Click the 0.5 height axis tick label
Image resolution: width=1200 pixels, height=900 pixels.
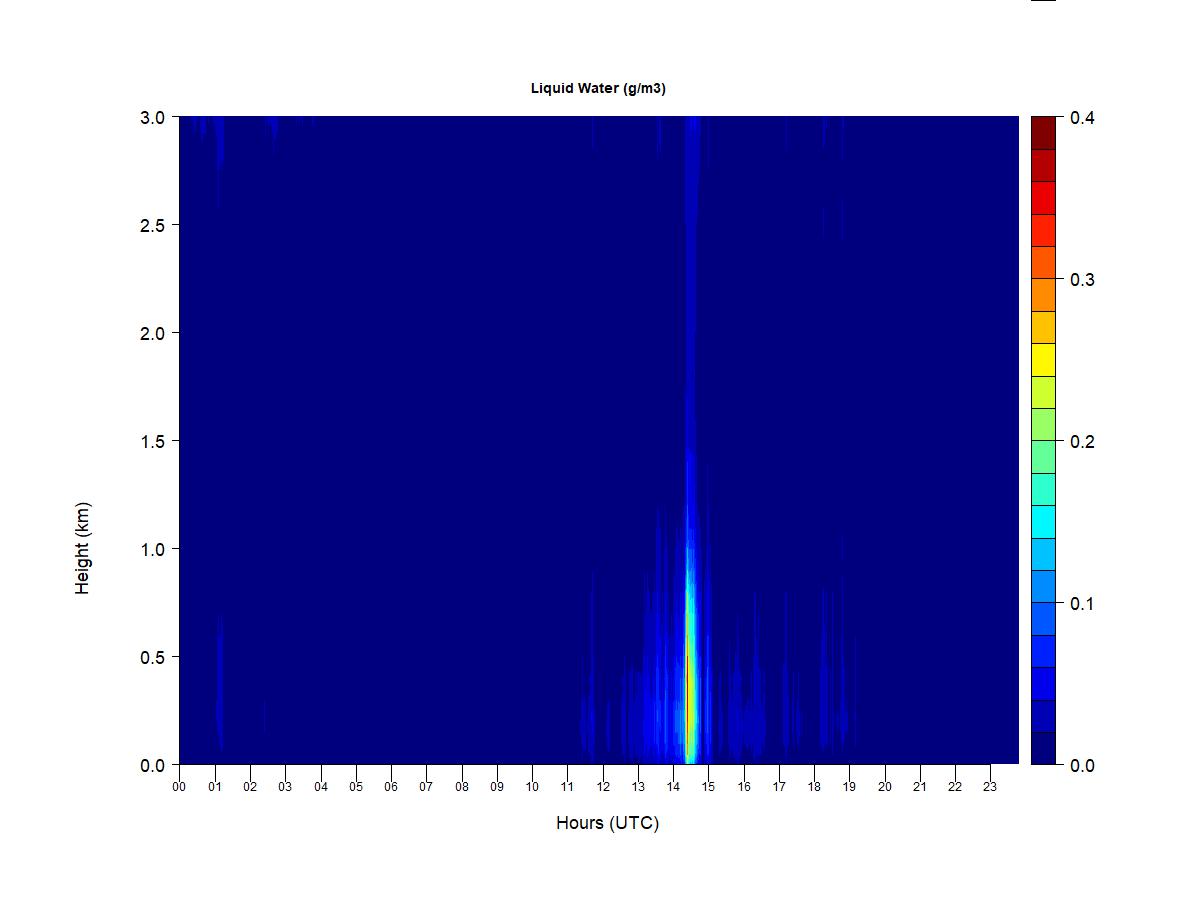tap(152, 657)
